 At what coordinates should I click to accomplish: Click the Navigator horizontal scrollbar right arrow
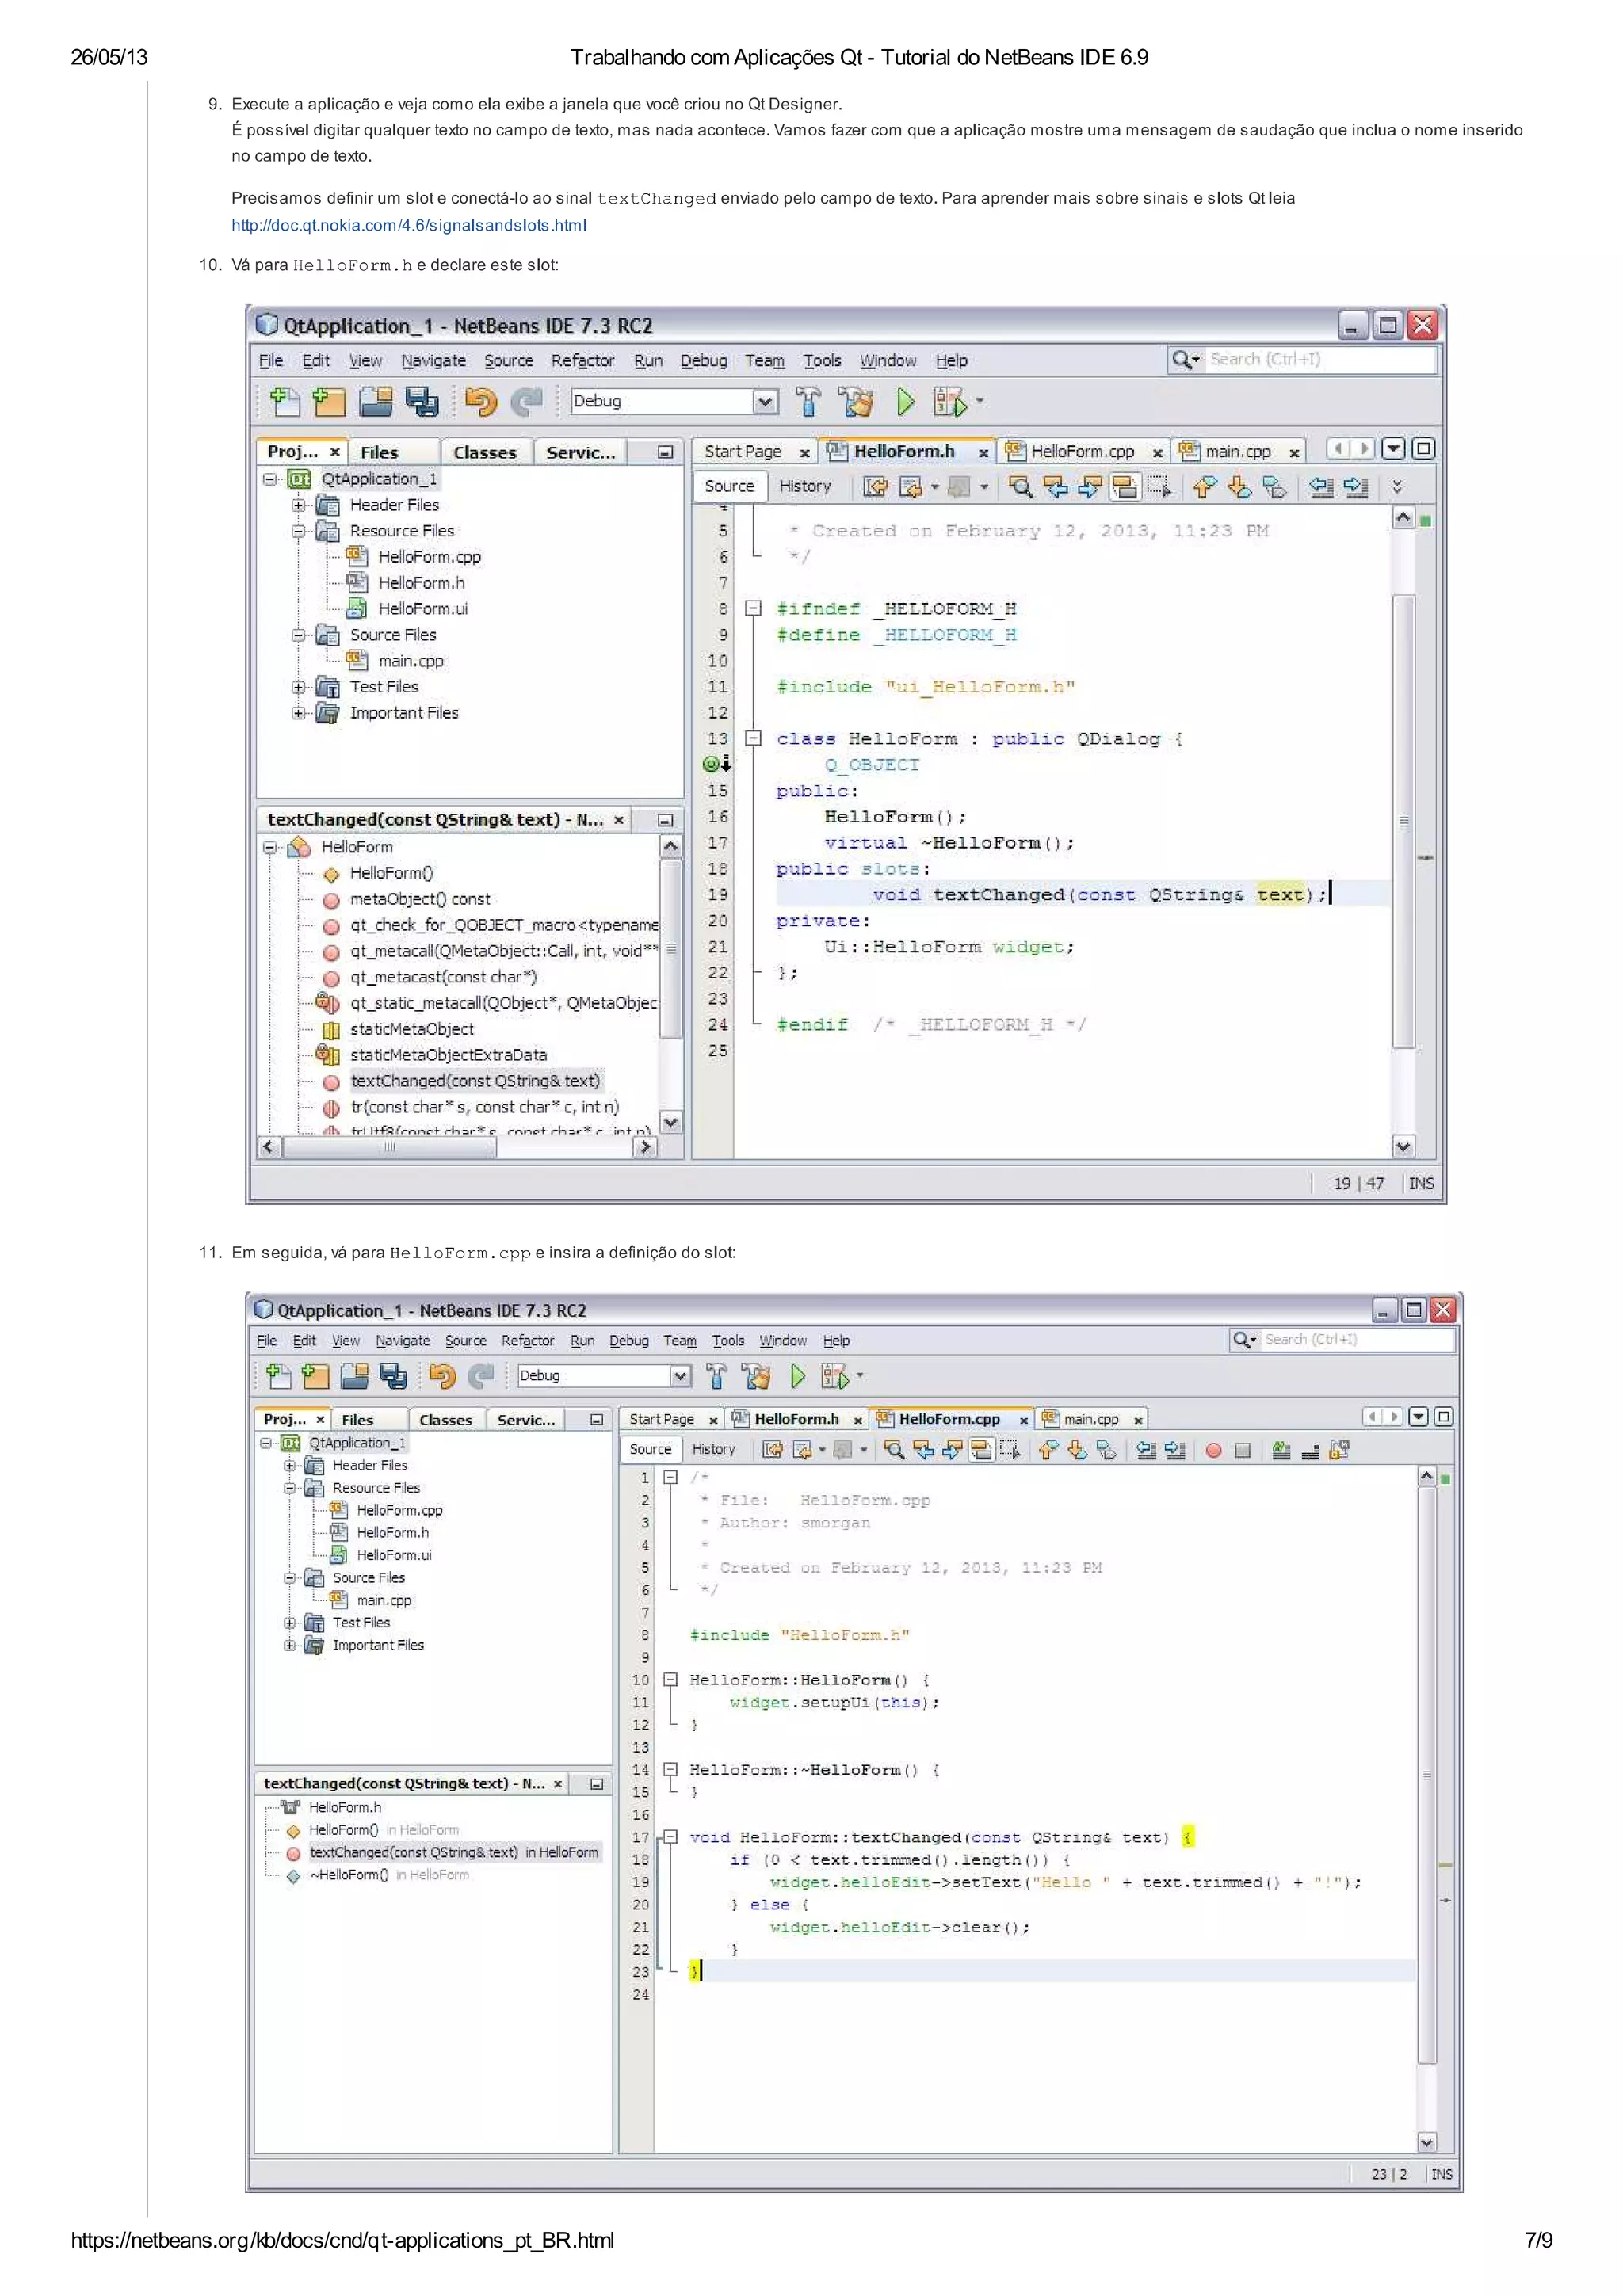[x=646, y=1147]
